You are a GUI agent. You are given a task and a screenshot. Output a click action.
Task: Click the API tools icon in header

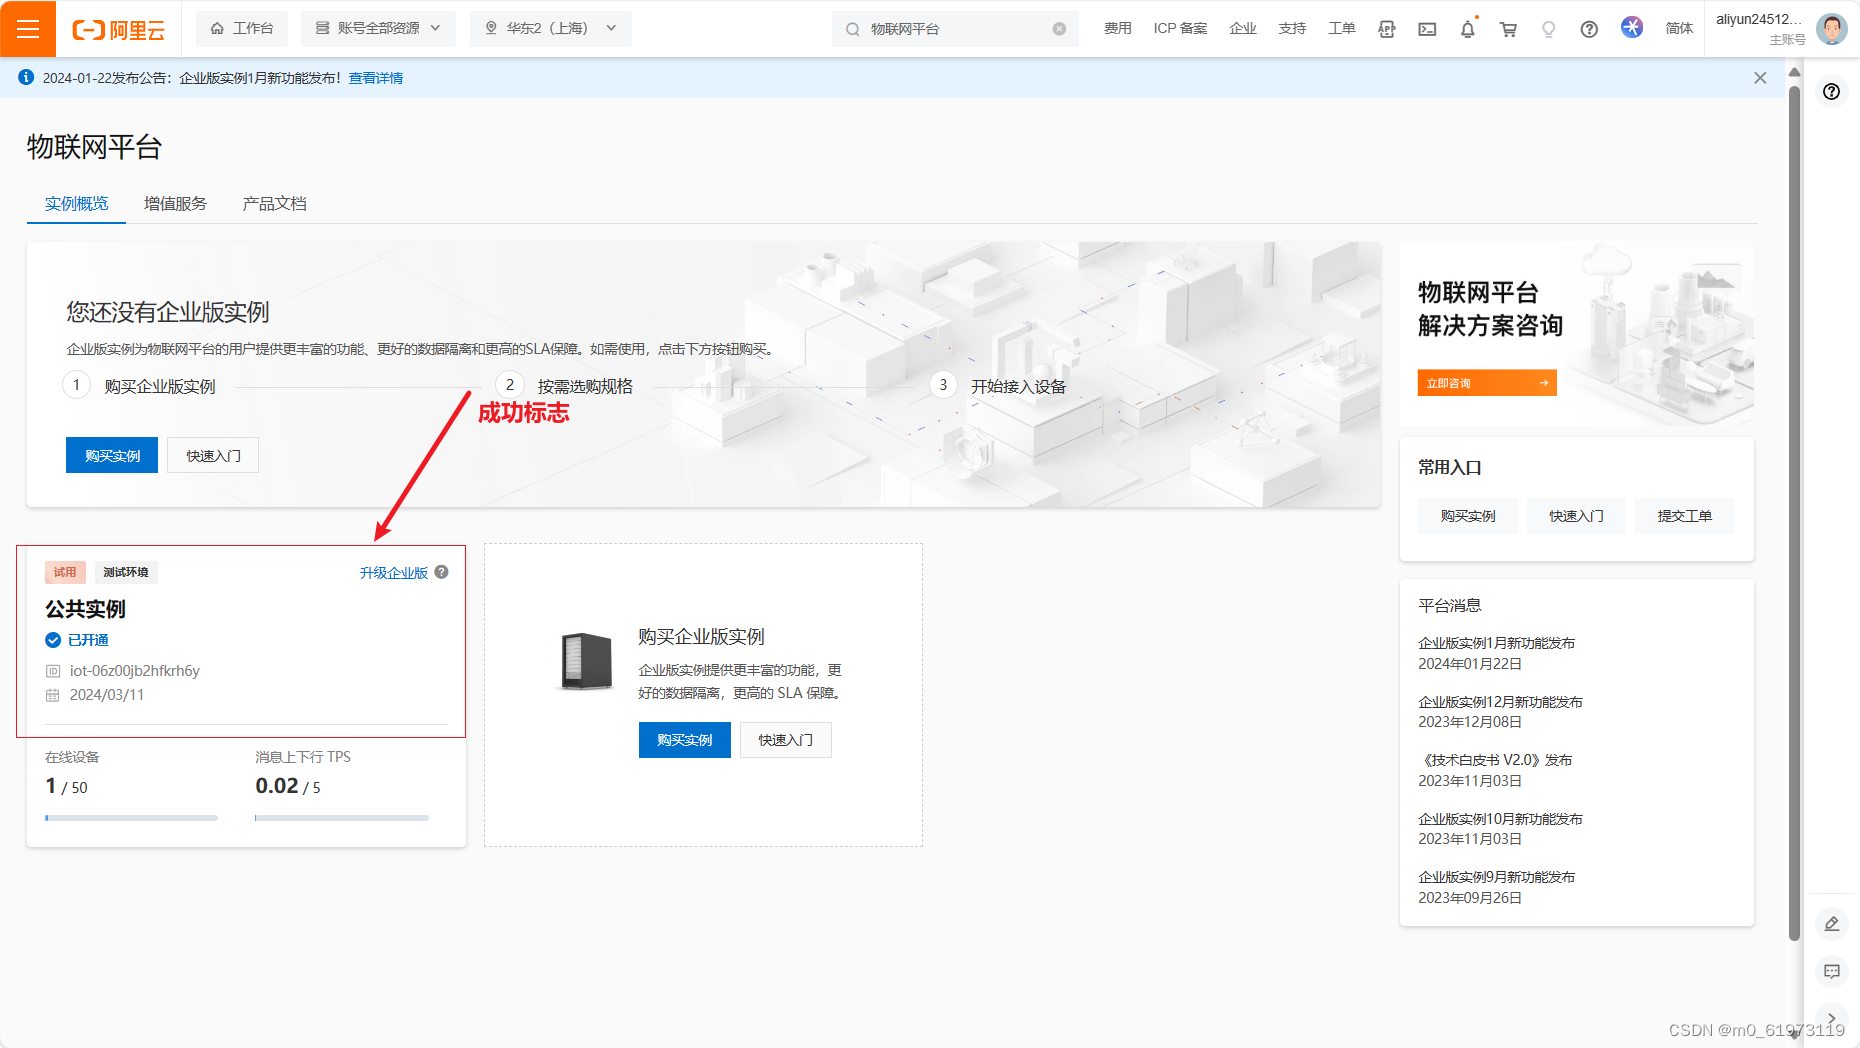click(1386, 29)
